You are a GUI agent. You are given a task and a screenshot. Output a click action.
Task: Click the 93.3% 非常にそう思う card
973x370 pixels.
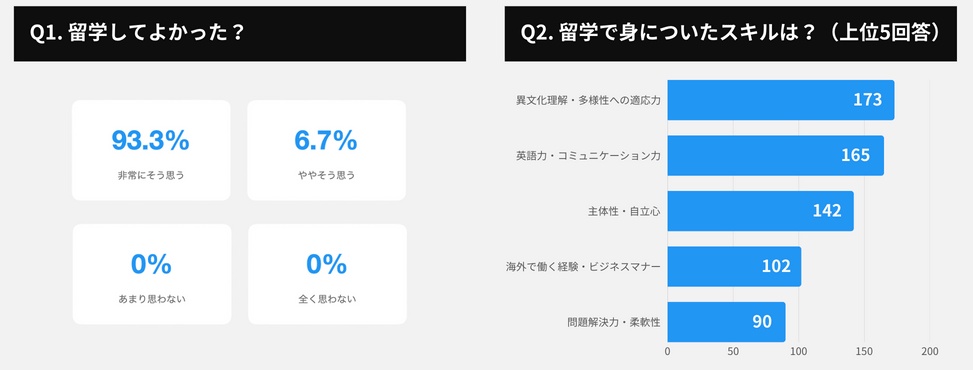tap(151, 150)
